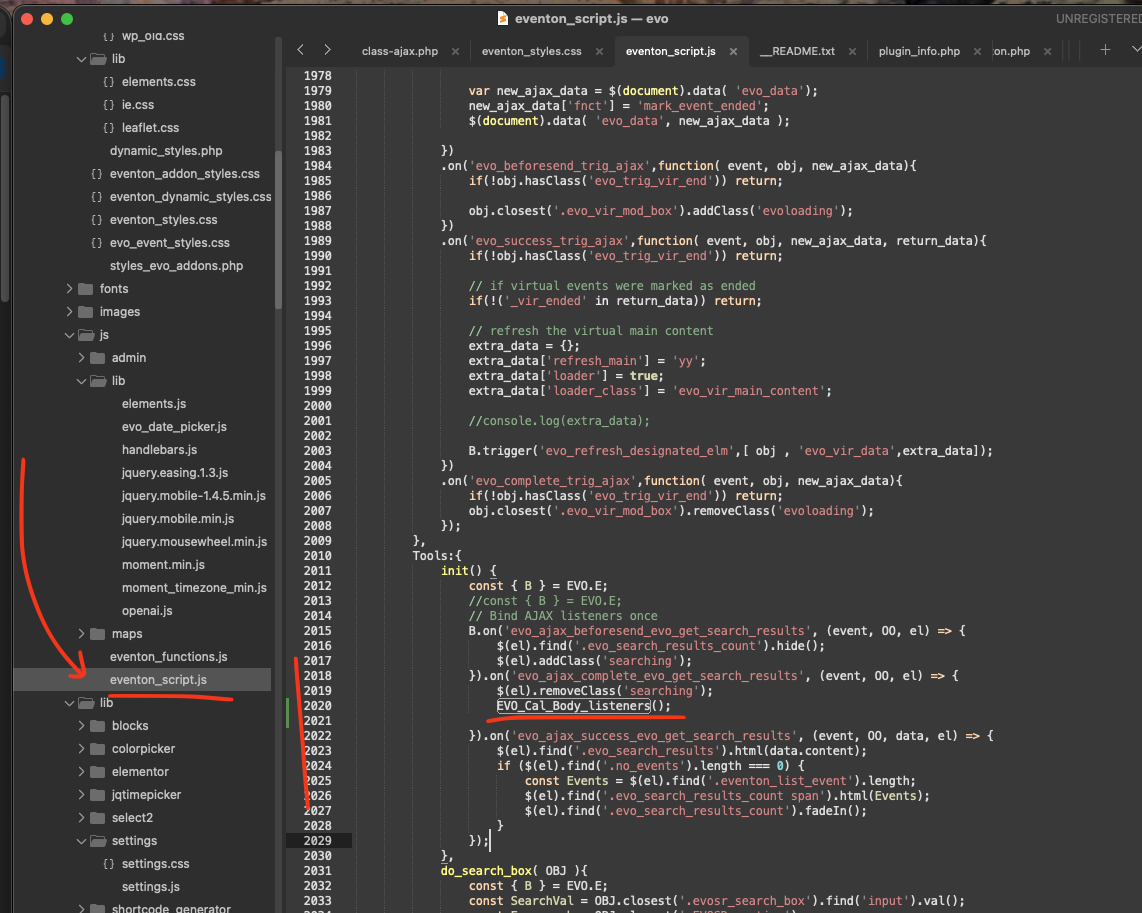The width and height of the screenshot is (1142, 913).
Task: Open dynamic_styles.php in the file tree
Action: [166, 151]
